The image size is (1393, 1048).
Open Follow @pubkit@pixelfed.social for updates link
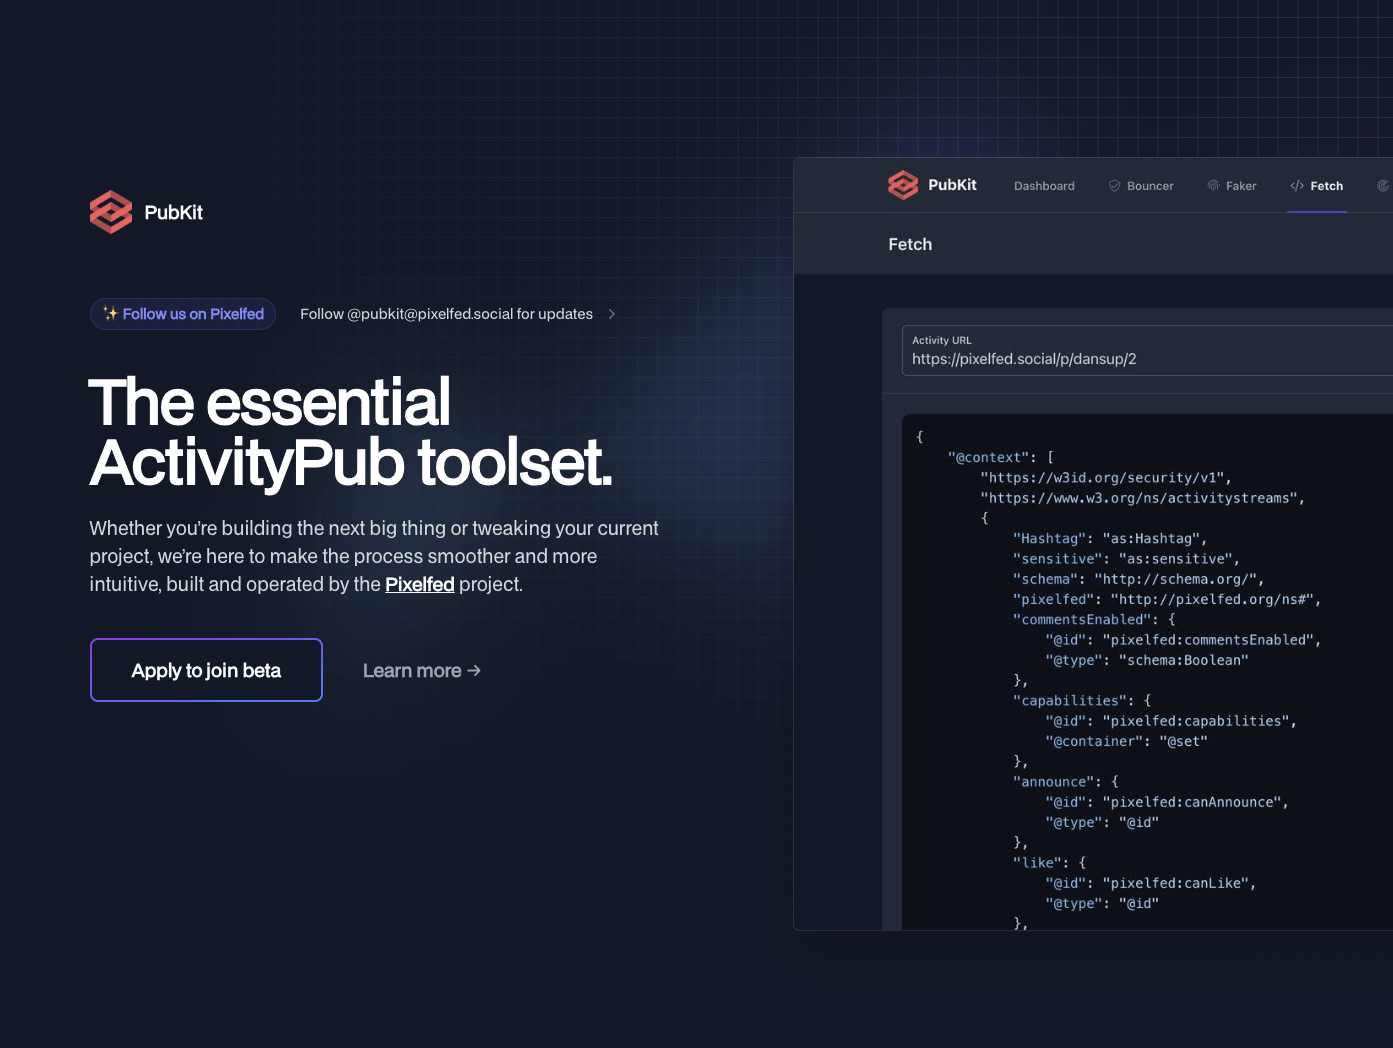click(x=457, y=314)
